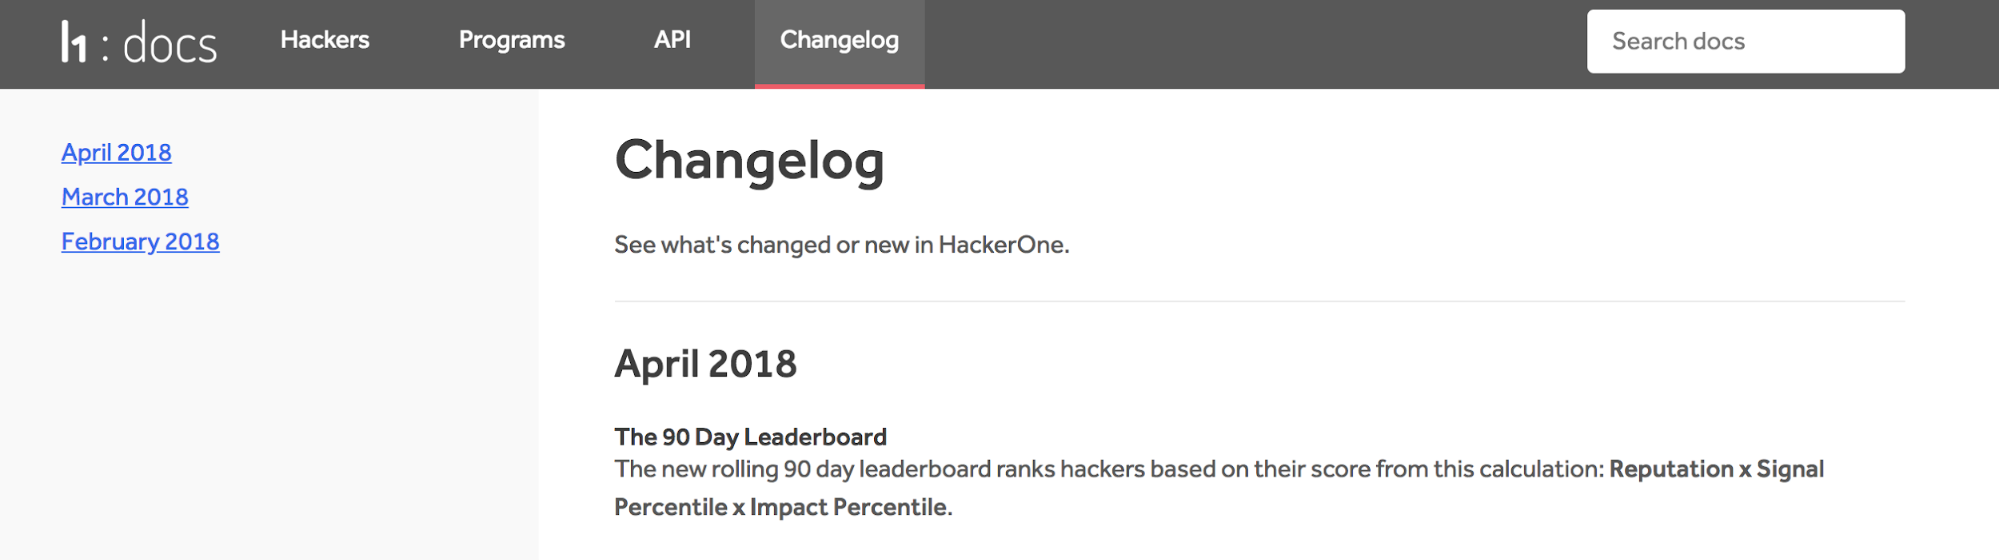
Task: Click the main Changelog page heading
Action: pyautogui.click(x=749, y=161)
